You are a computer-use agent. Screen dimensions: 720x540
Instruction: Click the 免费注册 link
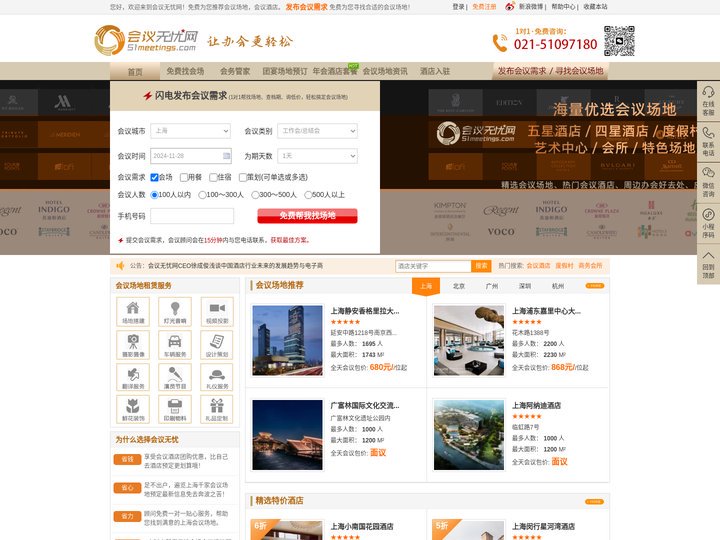point(484,7)
